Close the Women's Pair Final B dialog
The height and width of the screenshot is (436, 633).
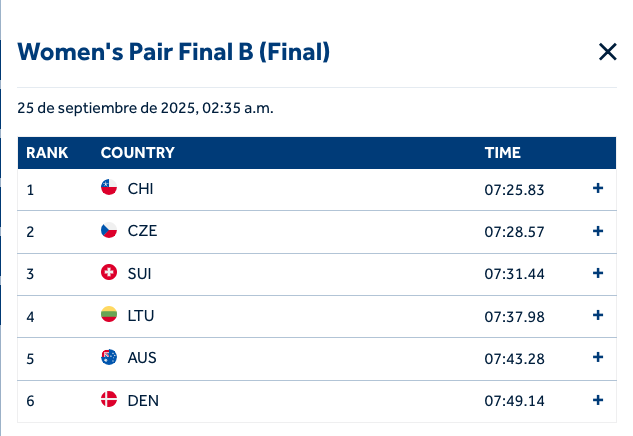pos(607,52)
